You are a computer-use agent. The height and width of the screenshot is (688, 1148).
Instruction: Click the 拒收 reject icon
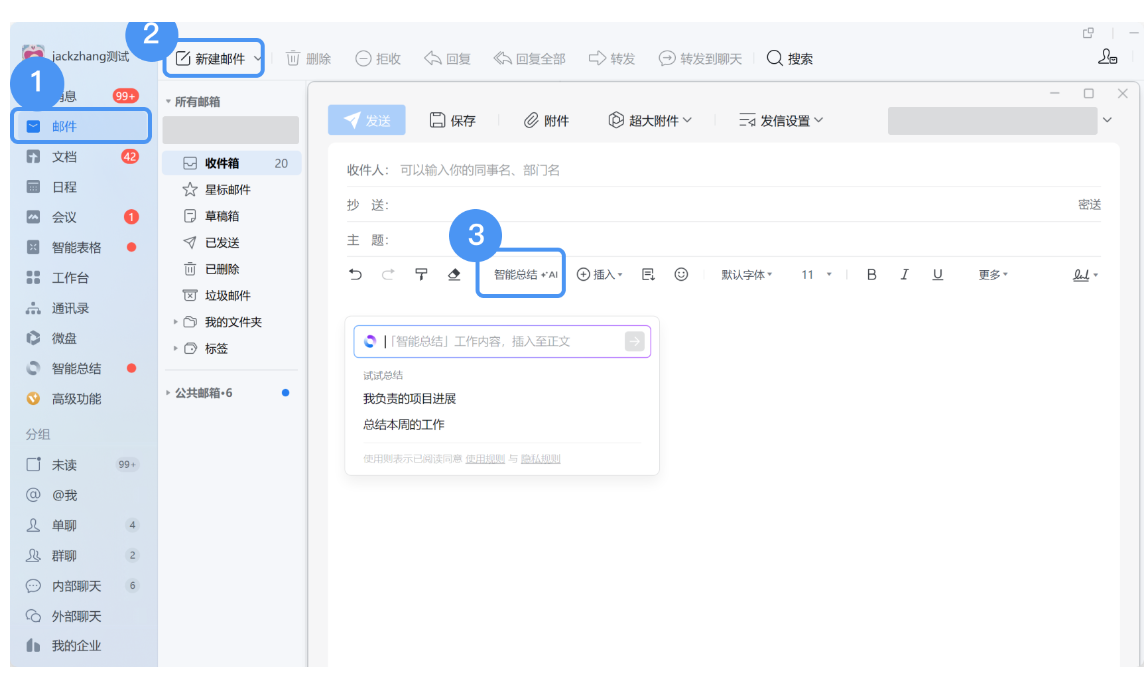pos(363,59)
